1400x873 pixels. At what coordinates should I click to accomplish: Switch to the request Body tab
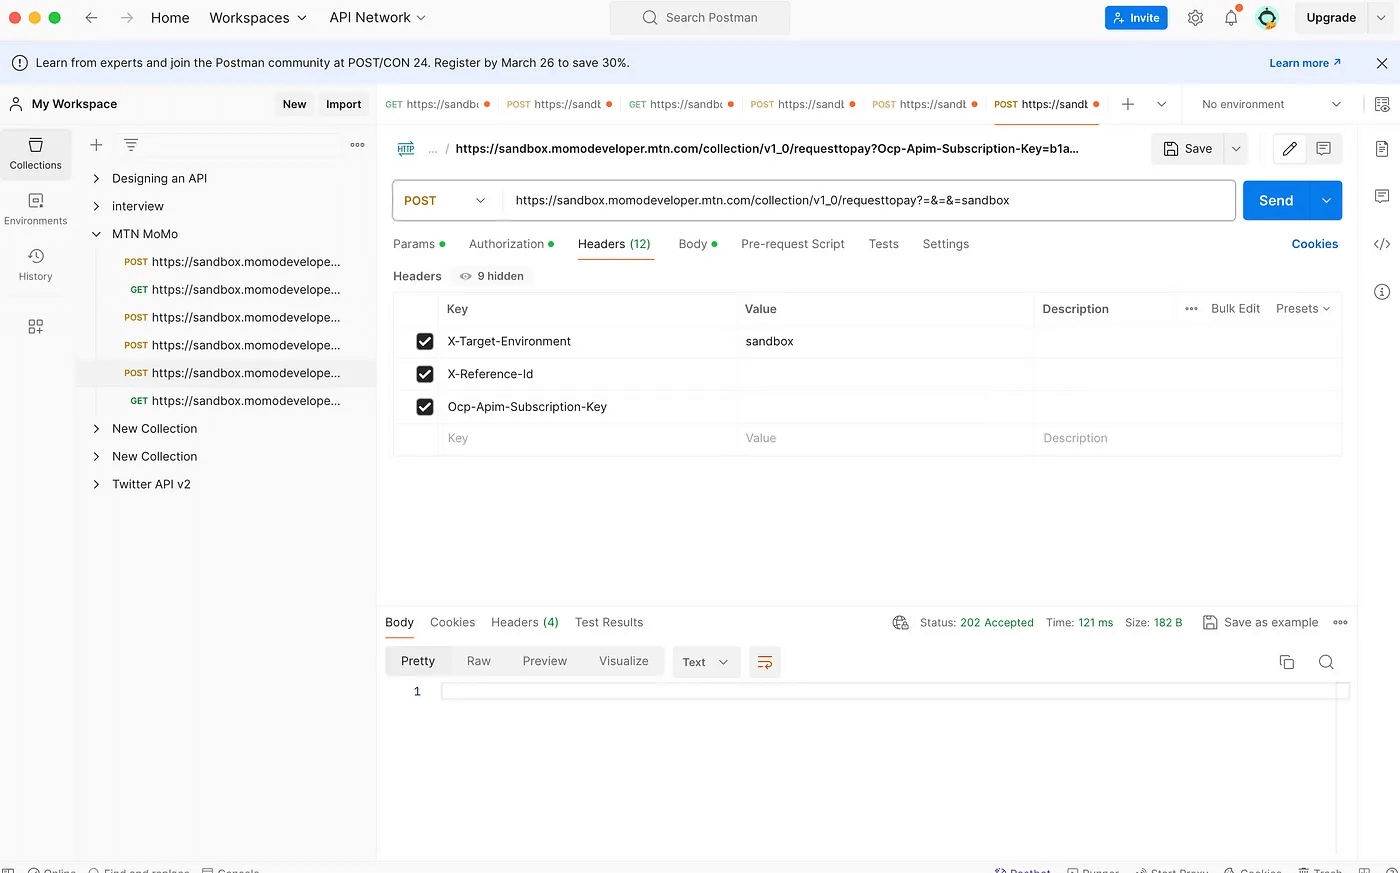click(698, 244)
